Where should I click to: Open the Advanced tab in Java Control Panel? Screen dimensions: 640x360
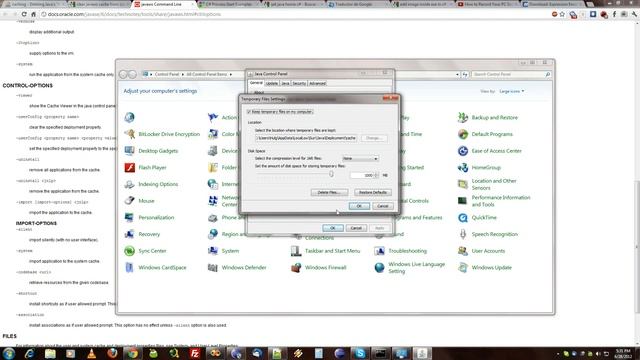[317, 83]
